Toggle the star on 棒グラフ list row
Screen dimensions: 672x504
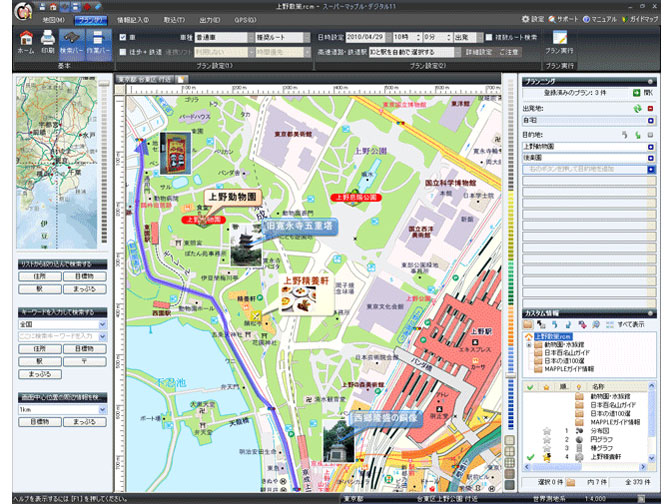point(546,448)
